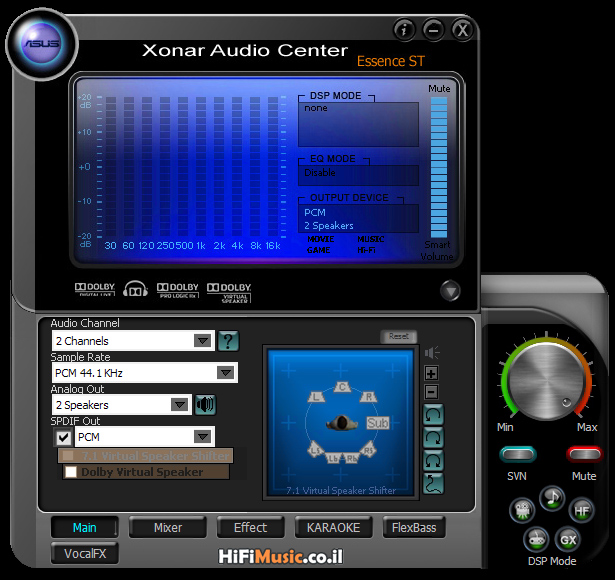The image size is (615, 580).
Task: Toggle the red Mute switch
Action: pyautogui.click(x=584, y=455)
